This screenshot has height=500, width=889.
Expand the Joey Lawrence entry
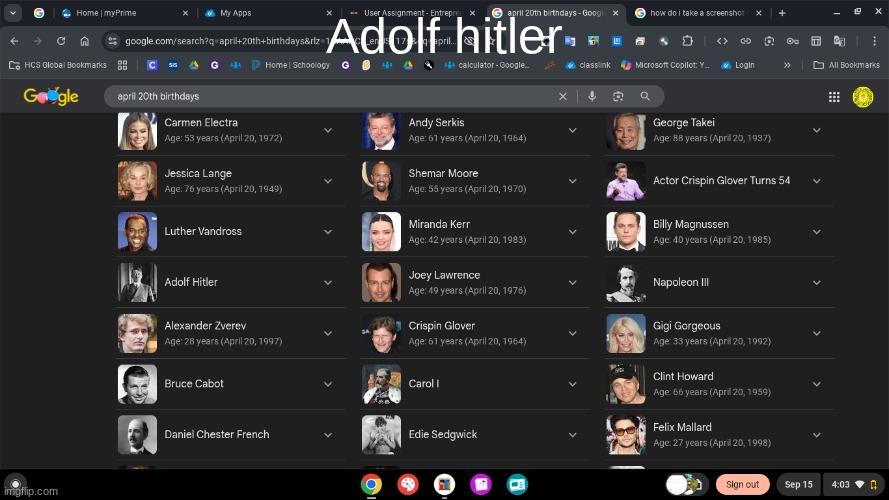(573, 282)
